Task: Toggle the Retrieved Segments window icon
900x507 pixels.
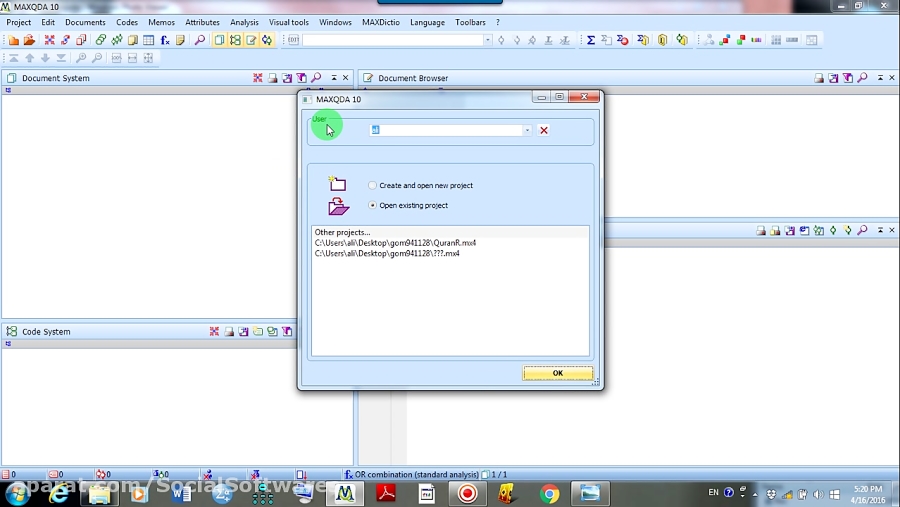Action: click(x=267, y=40)
